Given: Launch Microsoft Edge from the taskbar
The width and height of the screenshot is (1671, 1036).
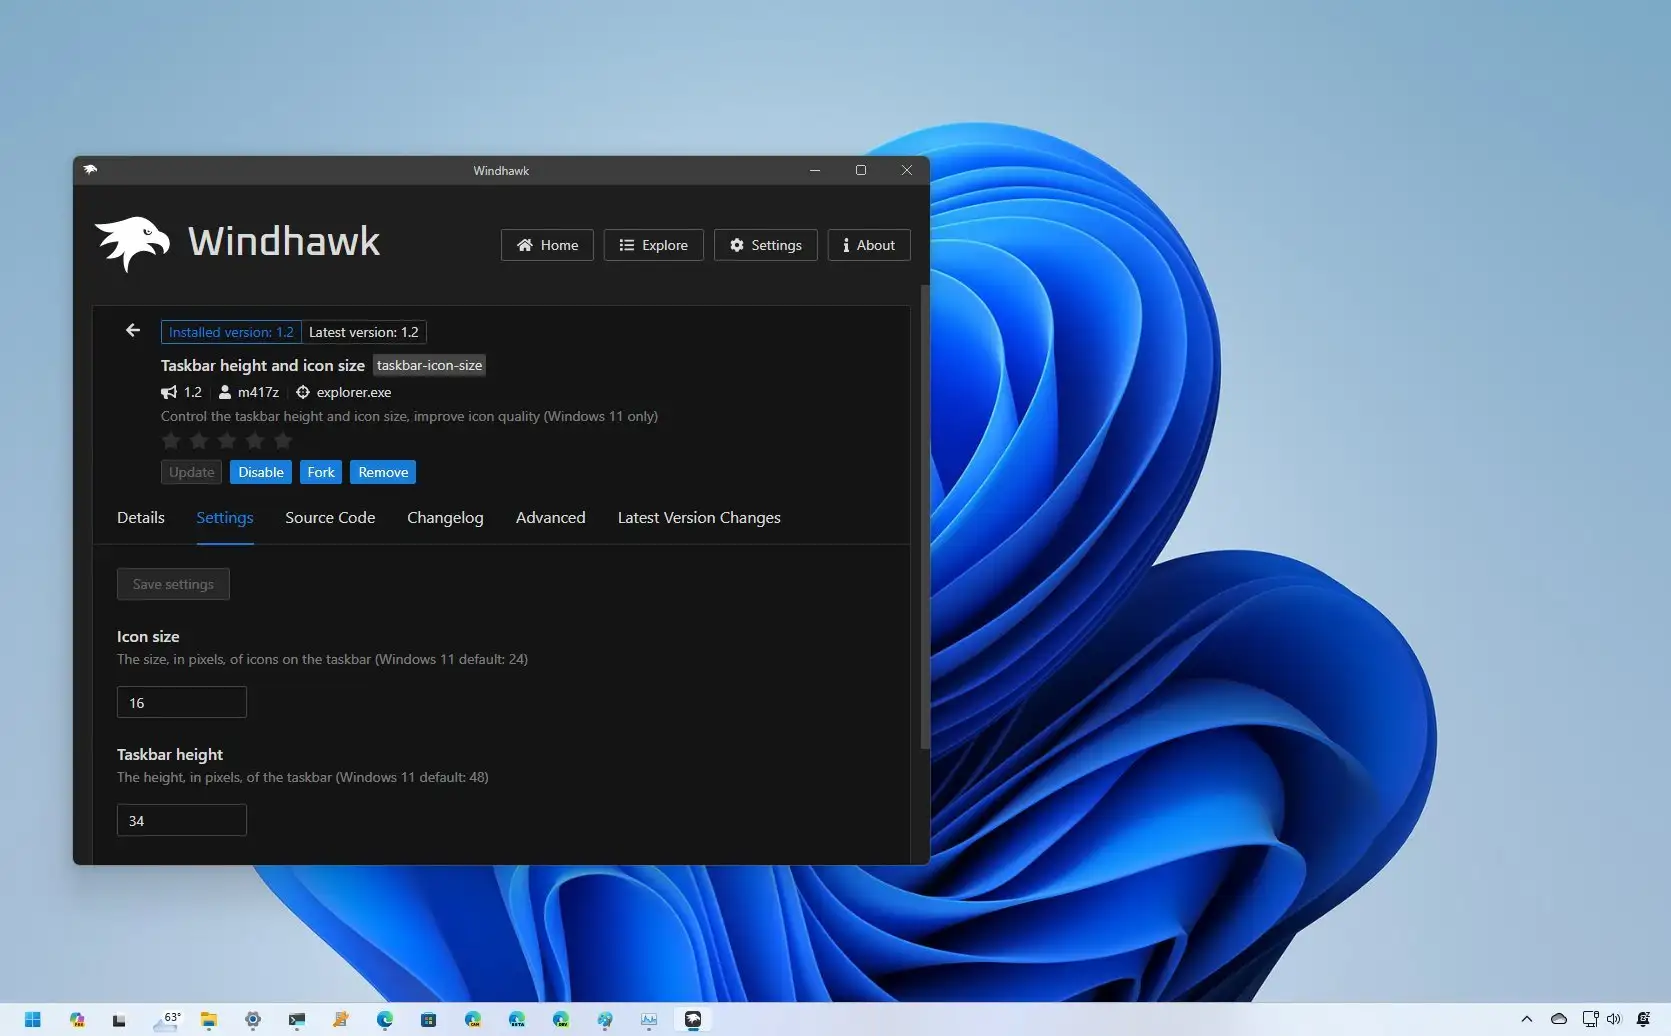Looking at the screenshot, I should [x=384, y=1019].
